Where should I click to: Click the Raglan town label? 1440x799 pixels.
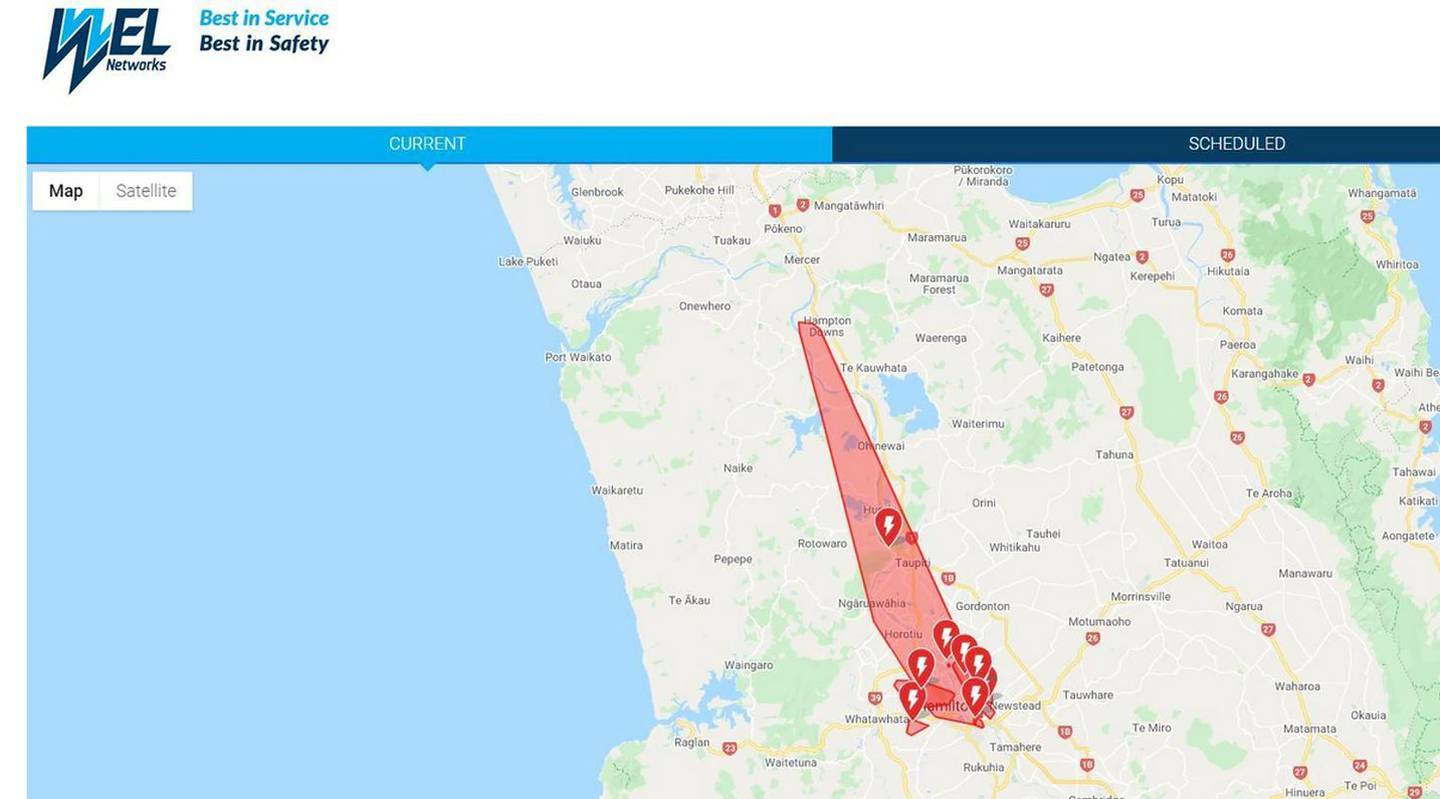tap(692, 742)
